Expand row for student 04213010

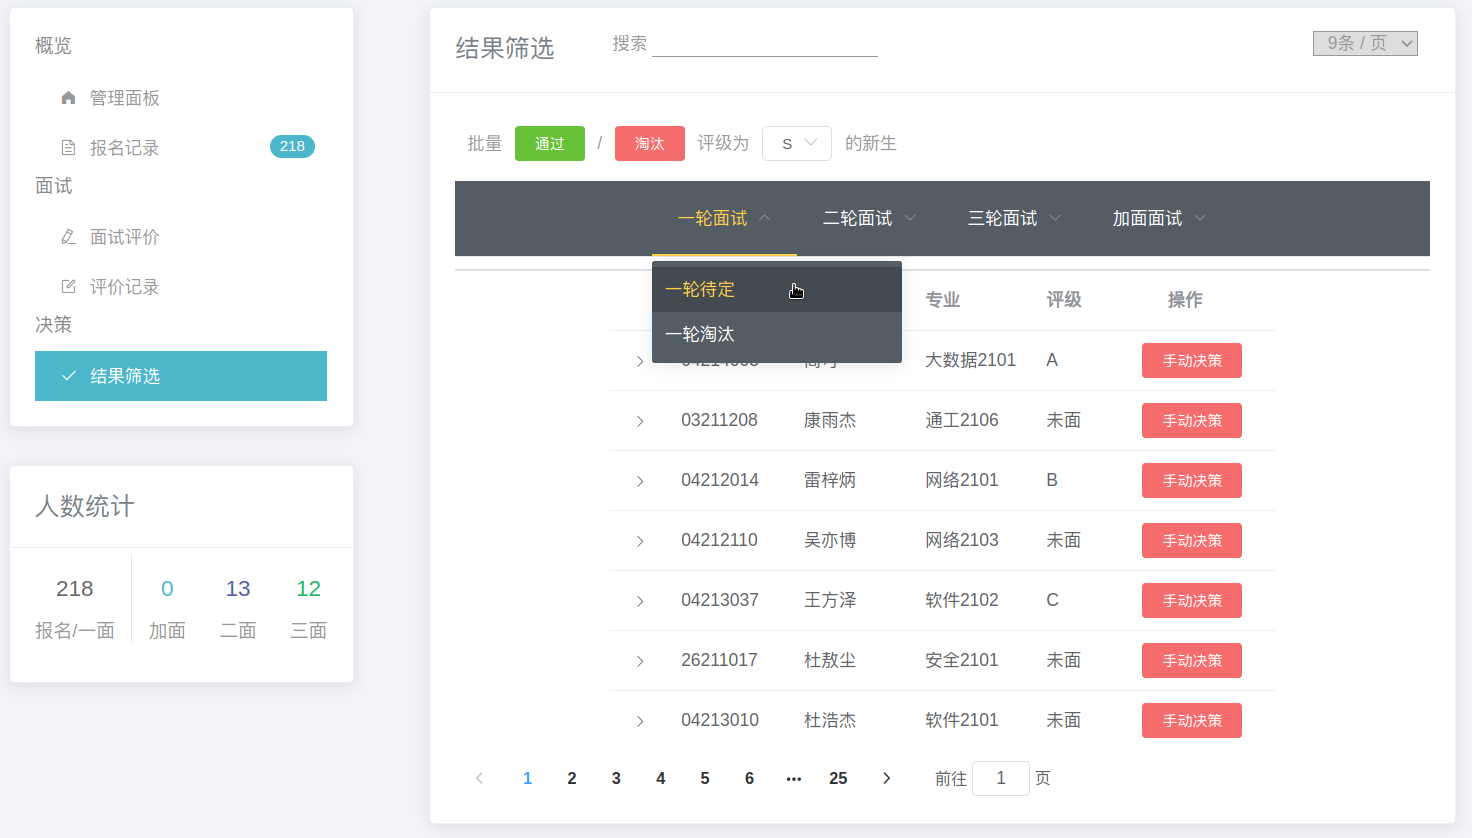640,721
